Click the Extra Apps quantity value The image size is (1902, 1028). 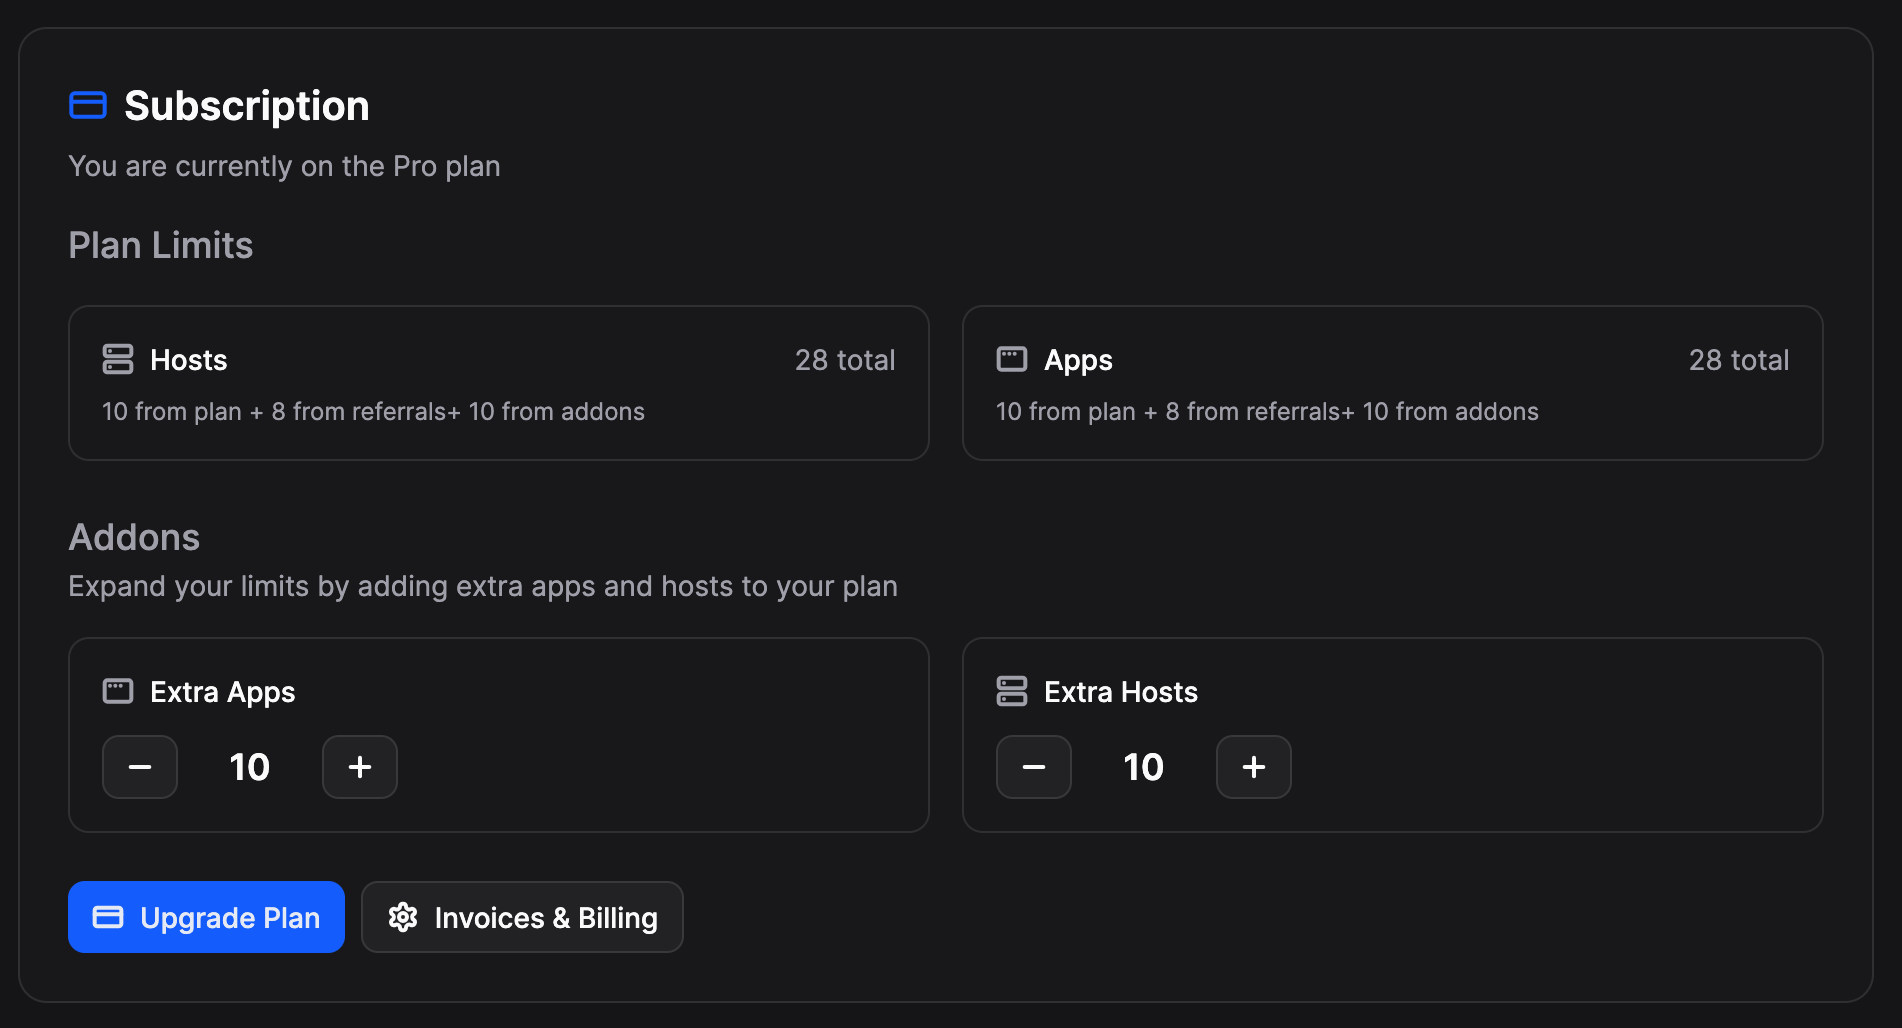tap(250, 767)
